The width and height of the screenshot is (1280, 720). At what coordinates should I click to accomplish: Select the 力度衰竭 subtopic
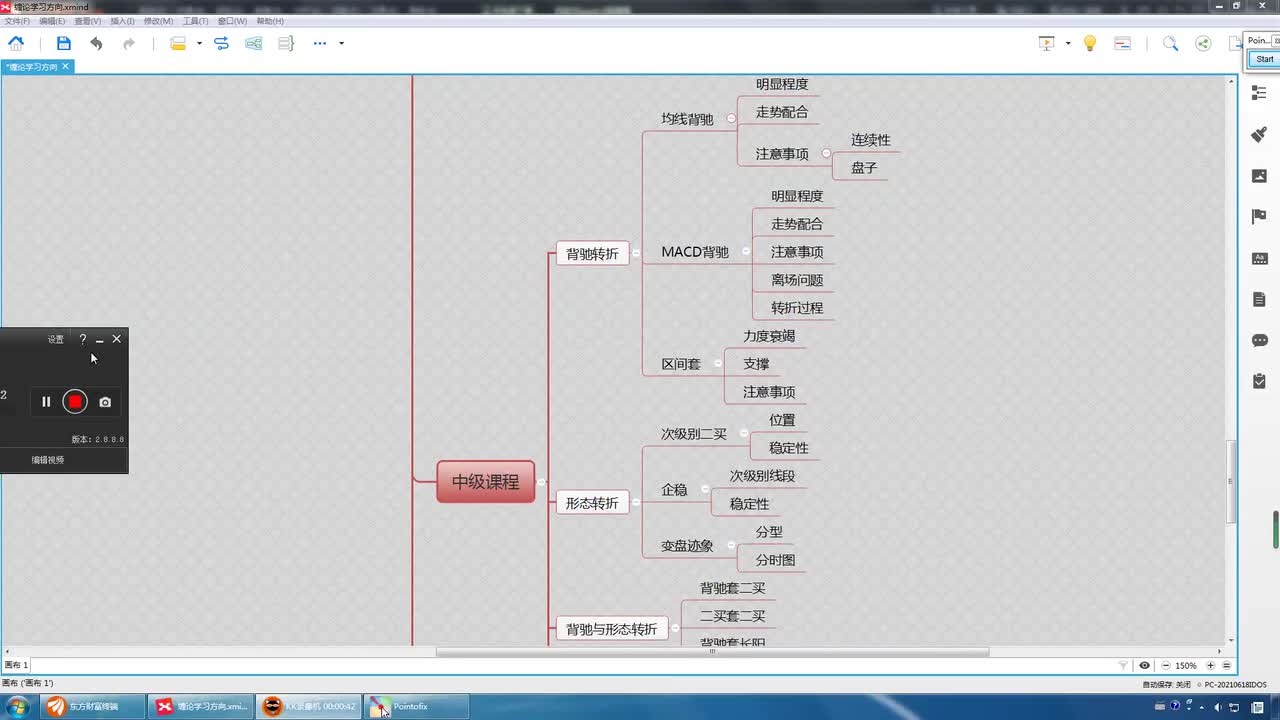pyautogui.click(x=769, y=336)
